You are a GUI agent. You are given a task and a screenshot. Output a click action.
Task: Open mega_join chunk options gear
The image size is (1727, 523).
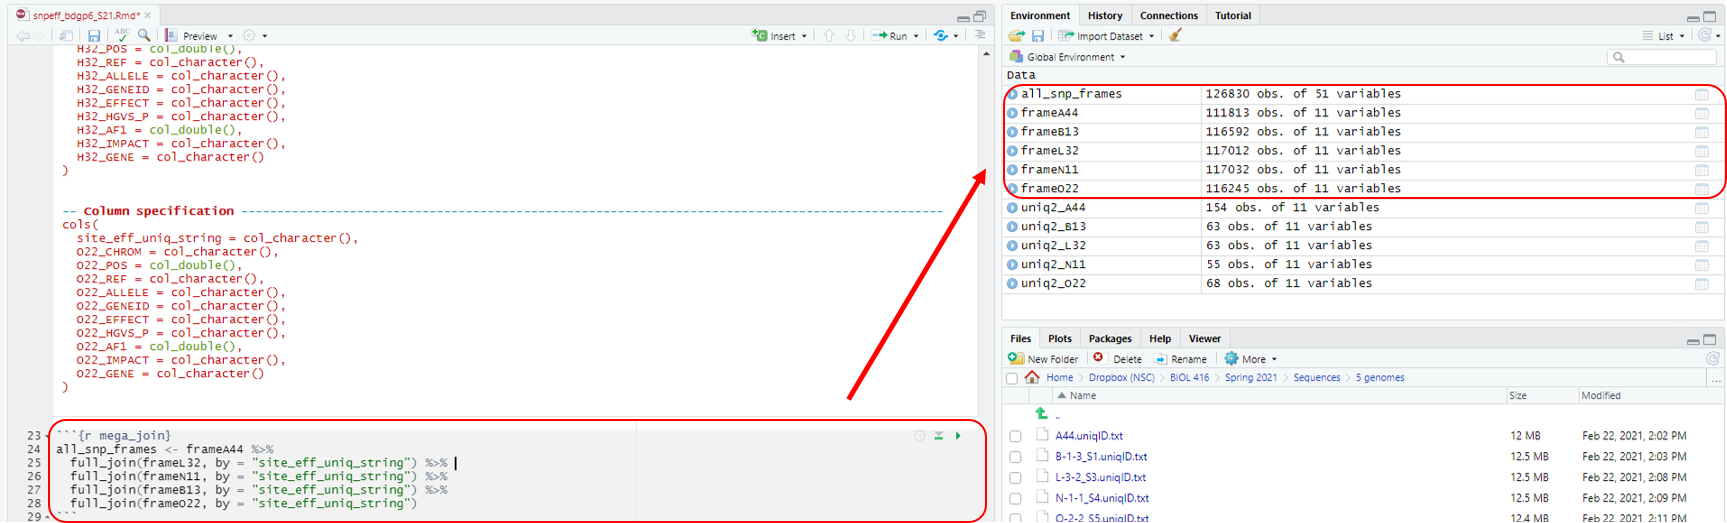[919, 436]
